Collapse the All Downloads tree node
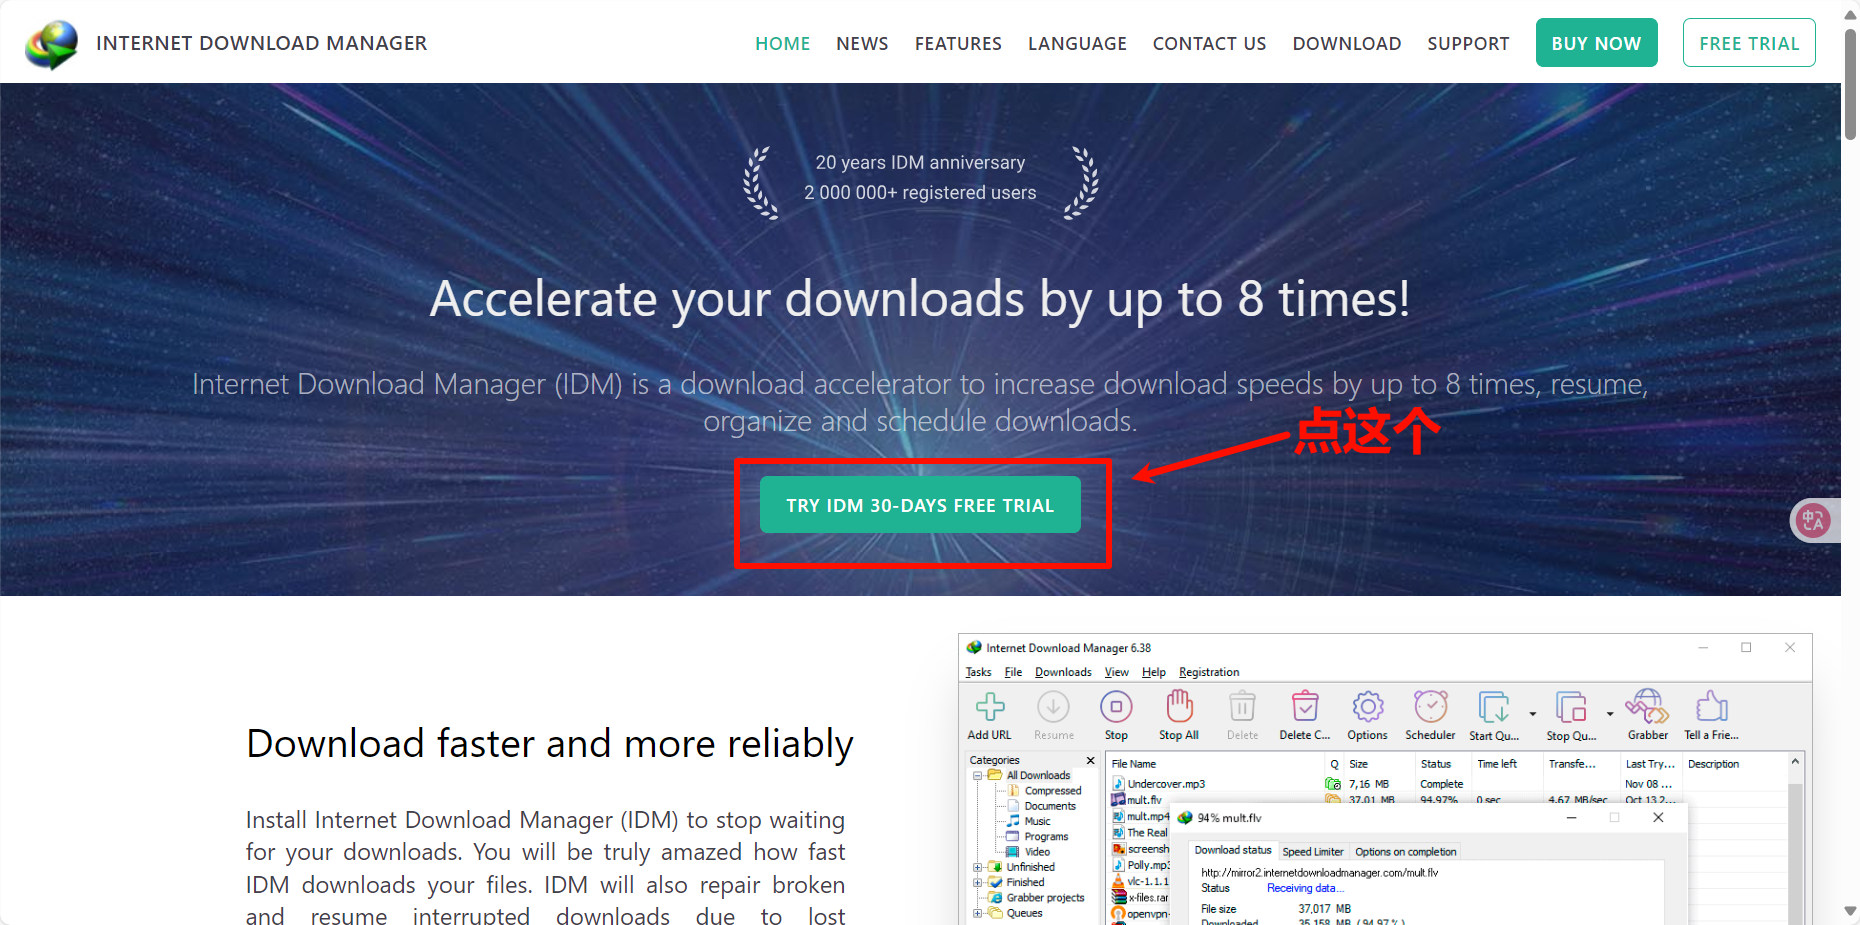 [978, 775]
